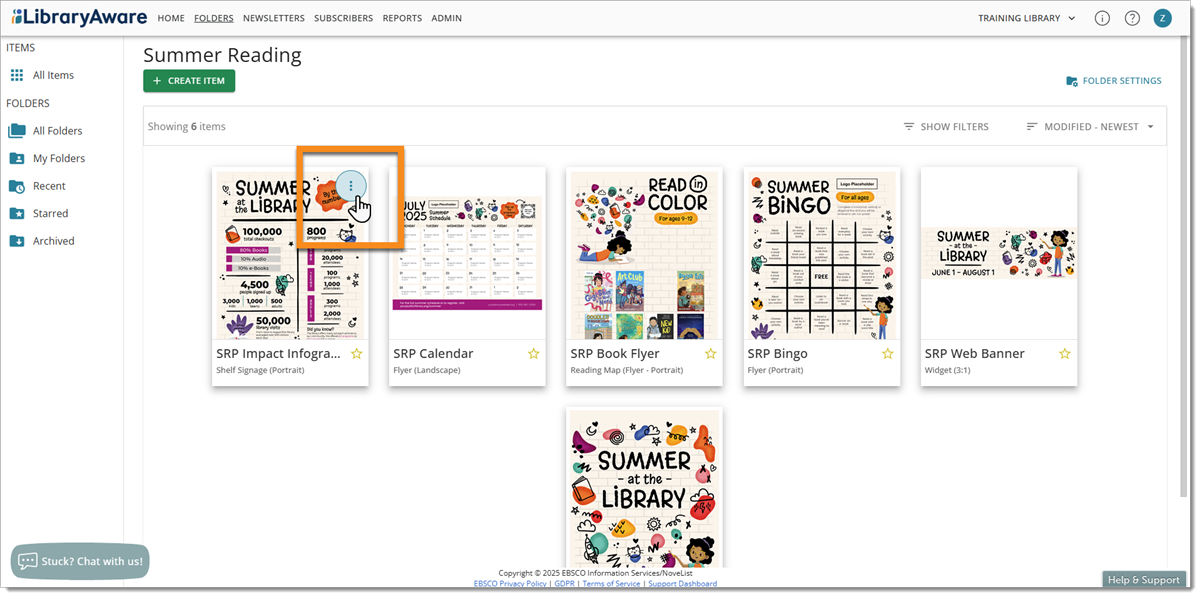The image size is (1200, 597).
Task: Open the LibraryAware logo home link
Action: [79, 18]
